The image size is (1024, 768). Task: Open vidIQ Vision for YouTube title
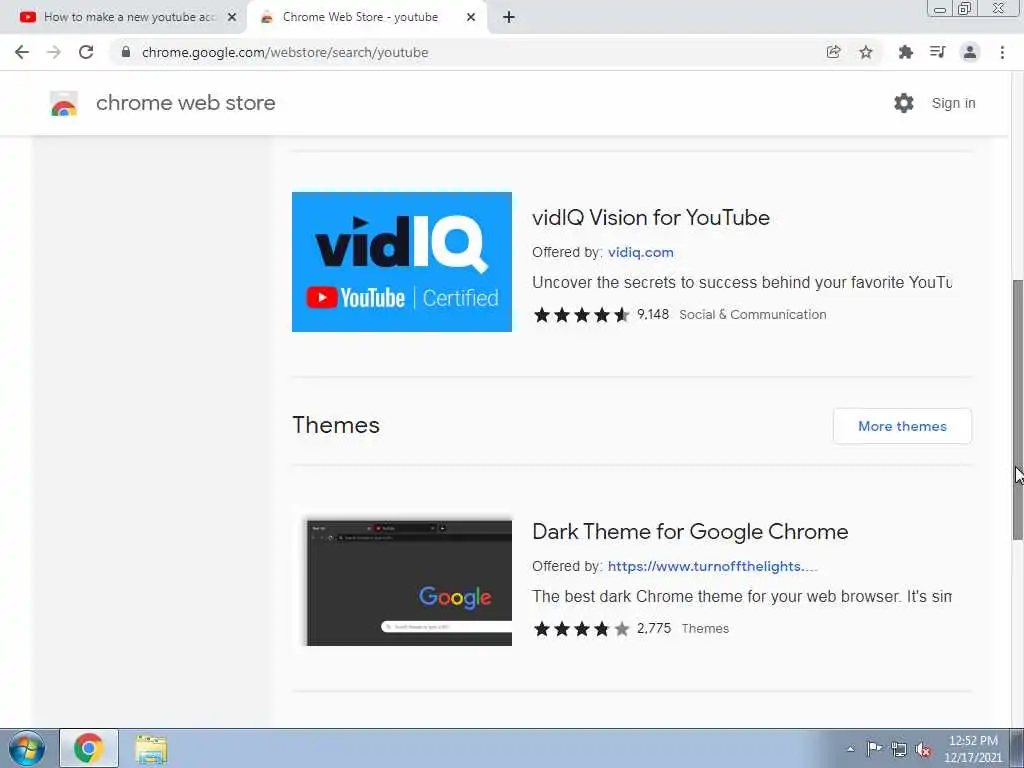(x=650, y=217)
